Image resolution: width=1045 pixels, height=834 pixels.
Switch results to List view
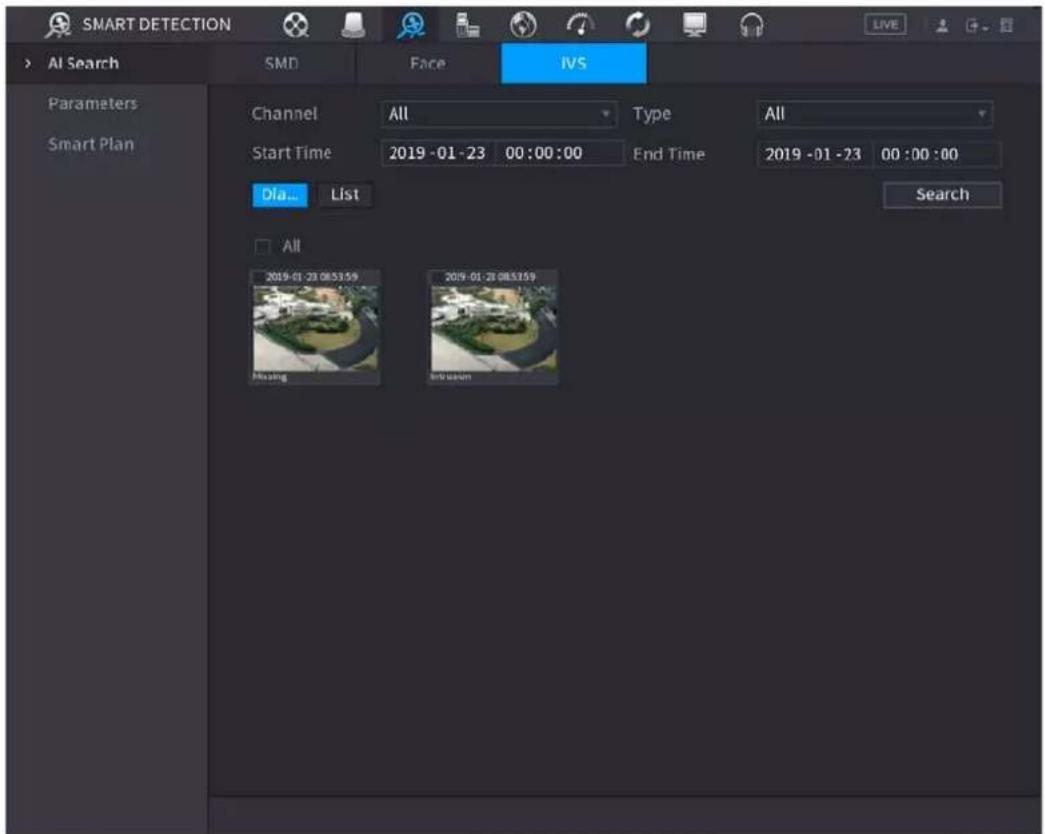(345, 195)
